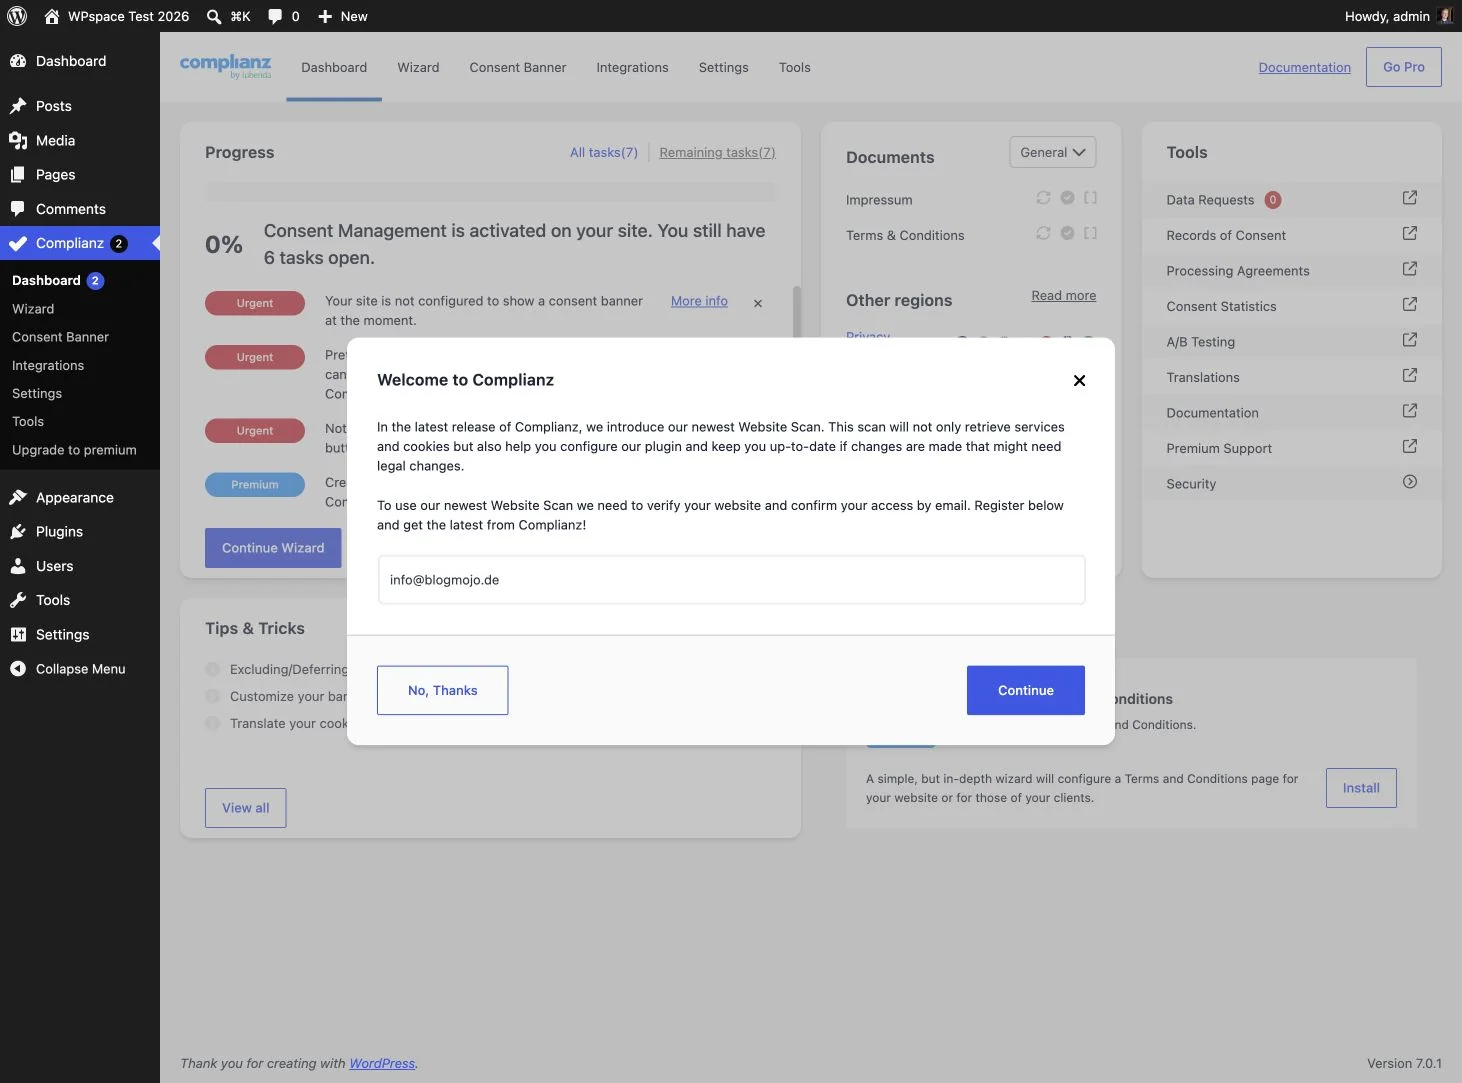1462x1083 pixels.
Task: Open the Plugins menu in the sidebar
Action: 80,532
